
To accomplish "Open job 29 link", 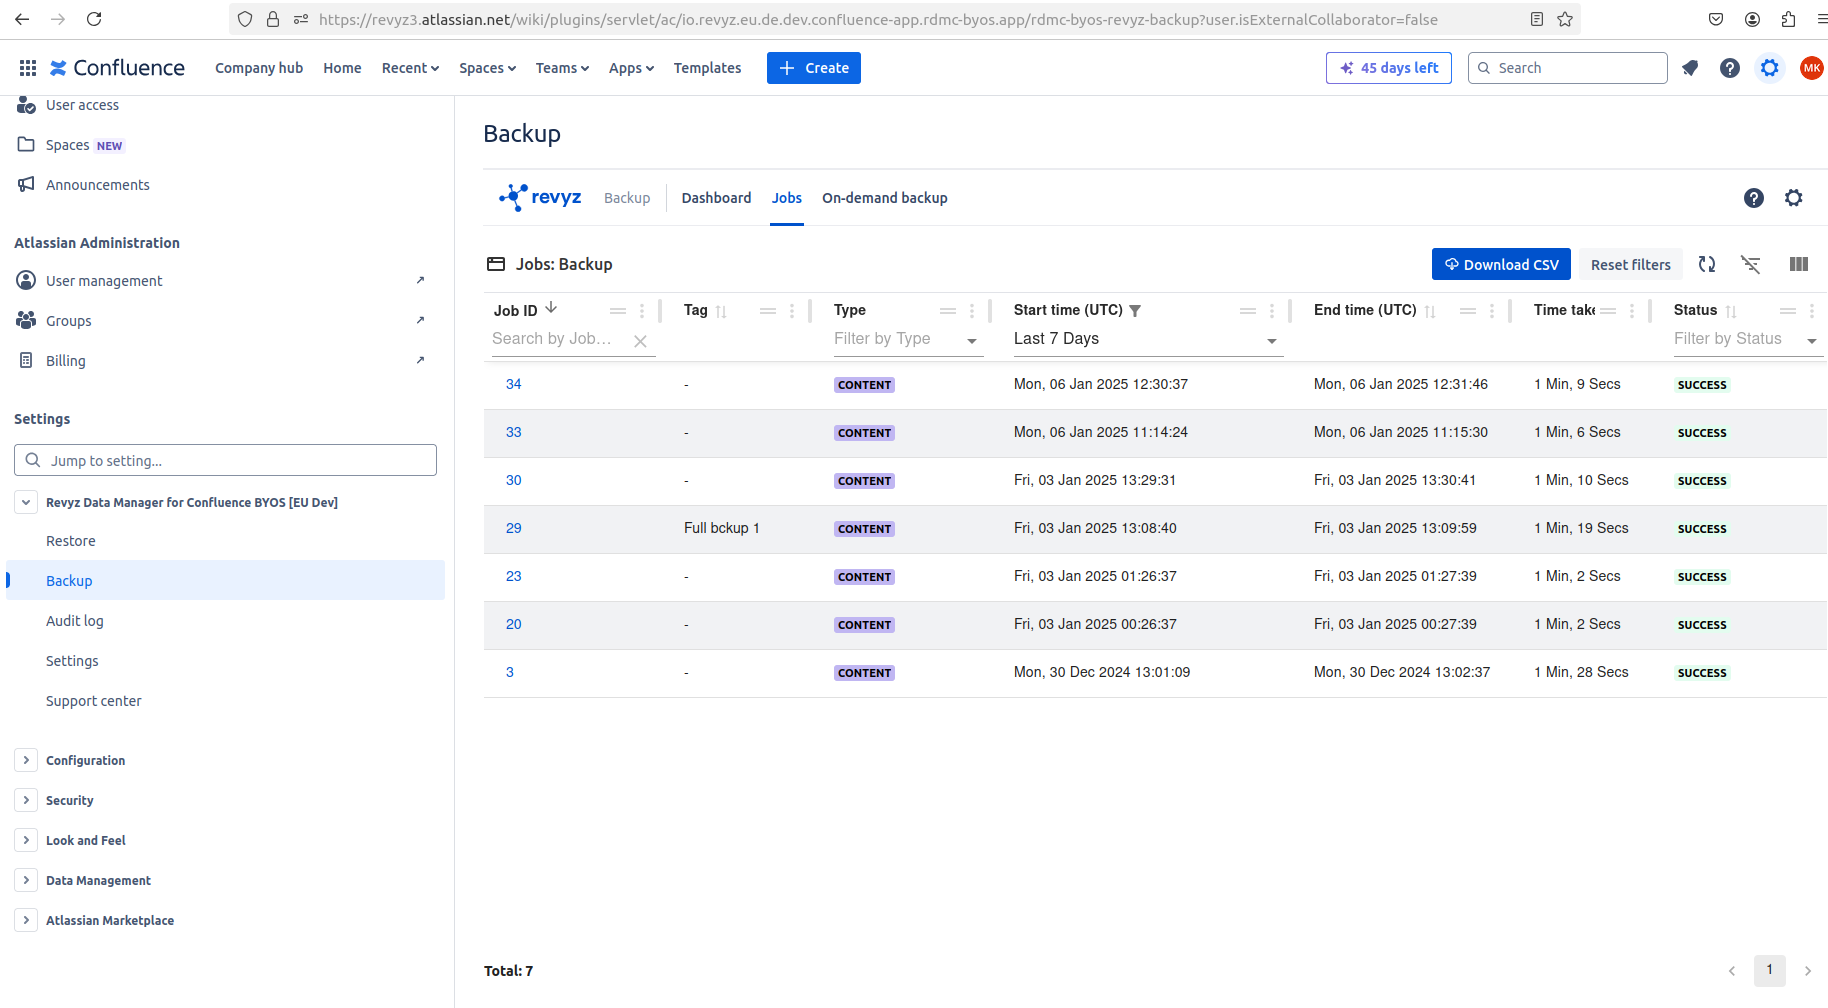I will pyautogui.click(x=514, y=528).
